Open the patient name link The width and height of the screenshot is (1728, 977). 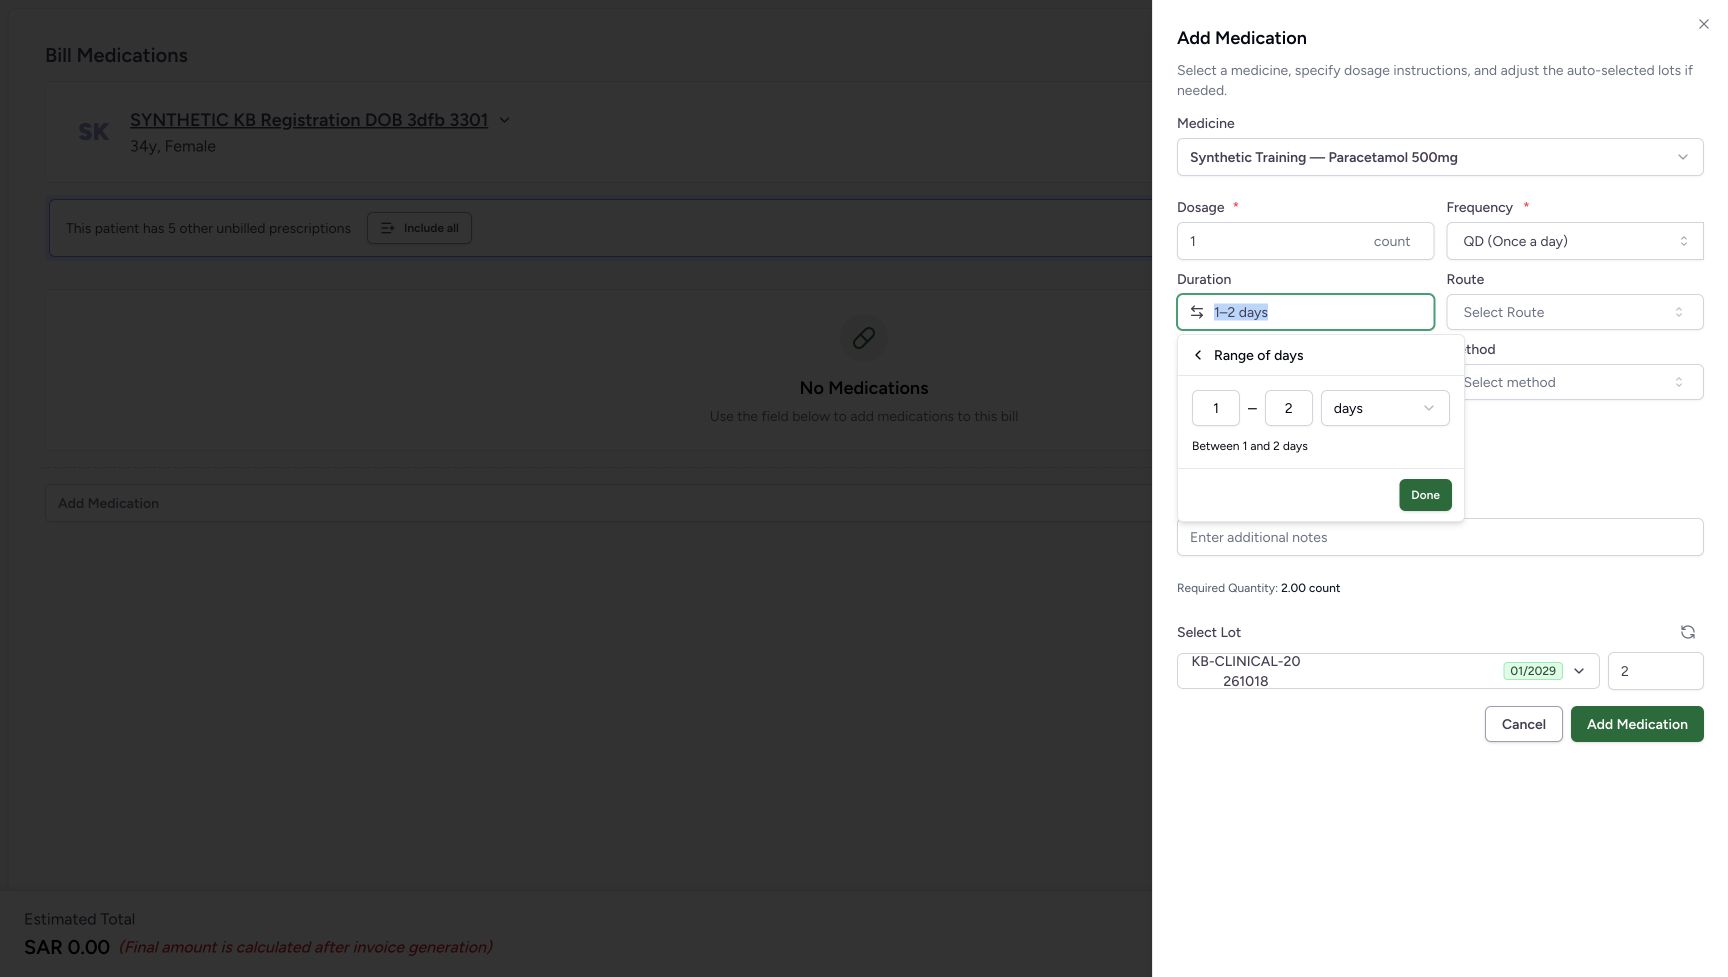[x=309, y=120]
